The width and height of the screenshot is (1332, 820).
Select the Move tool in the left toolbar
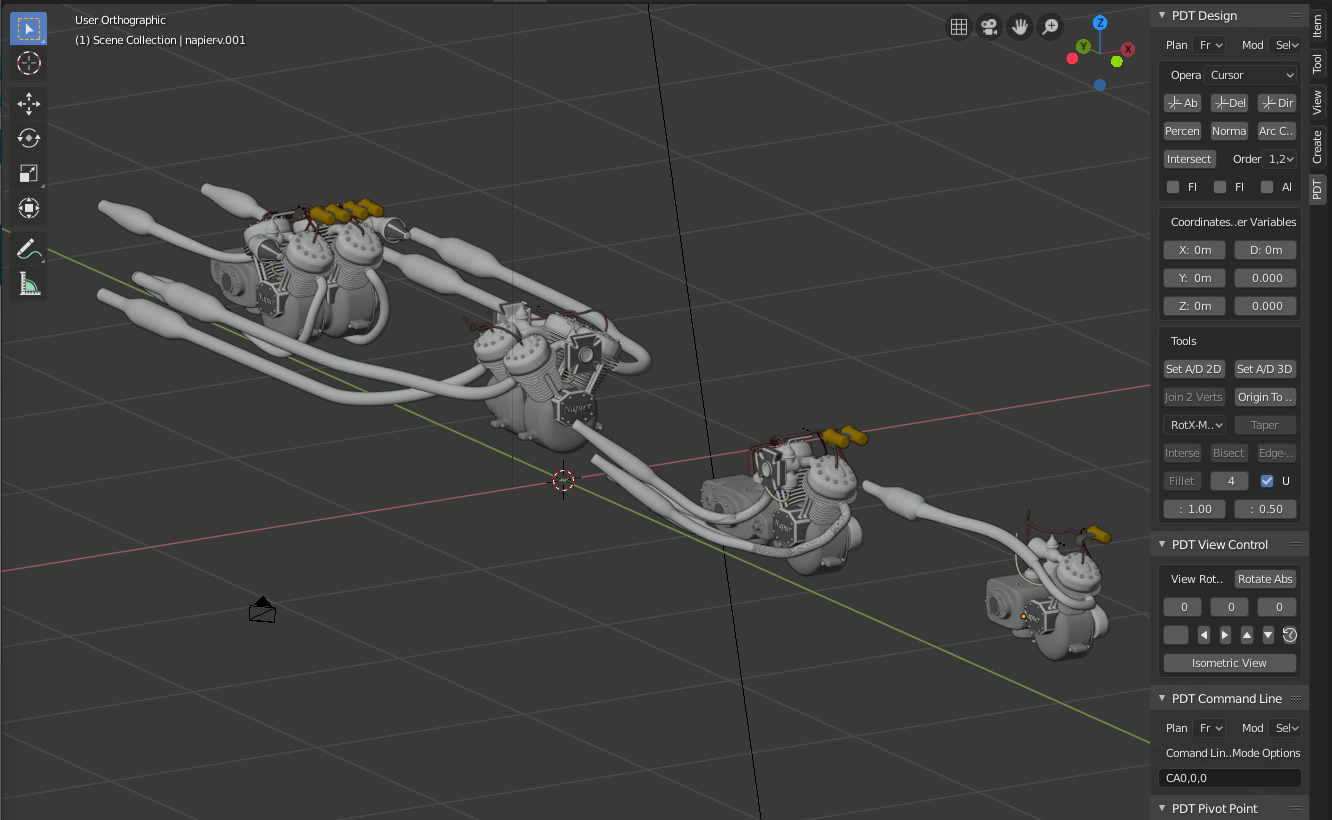(x=28, y=103)
